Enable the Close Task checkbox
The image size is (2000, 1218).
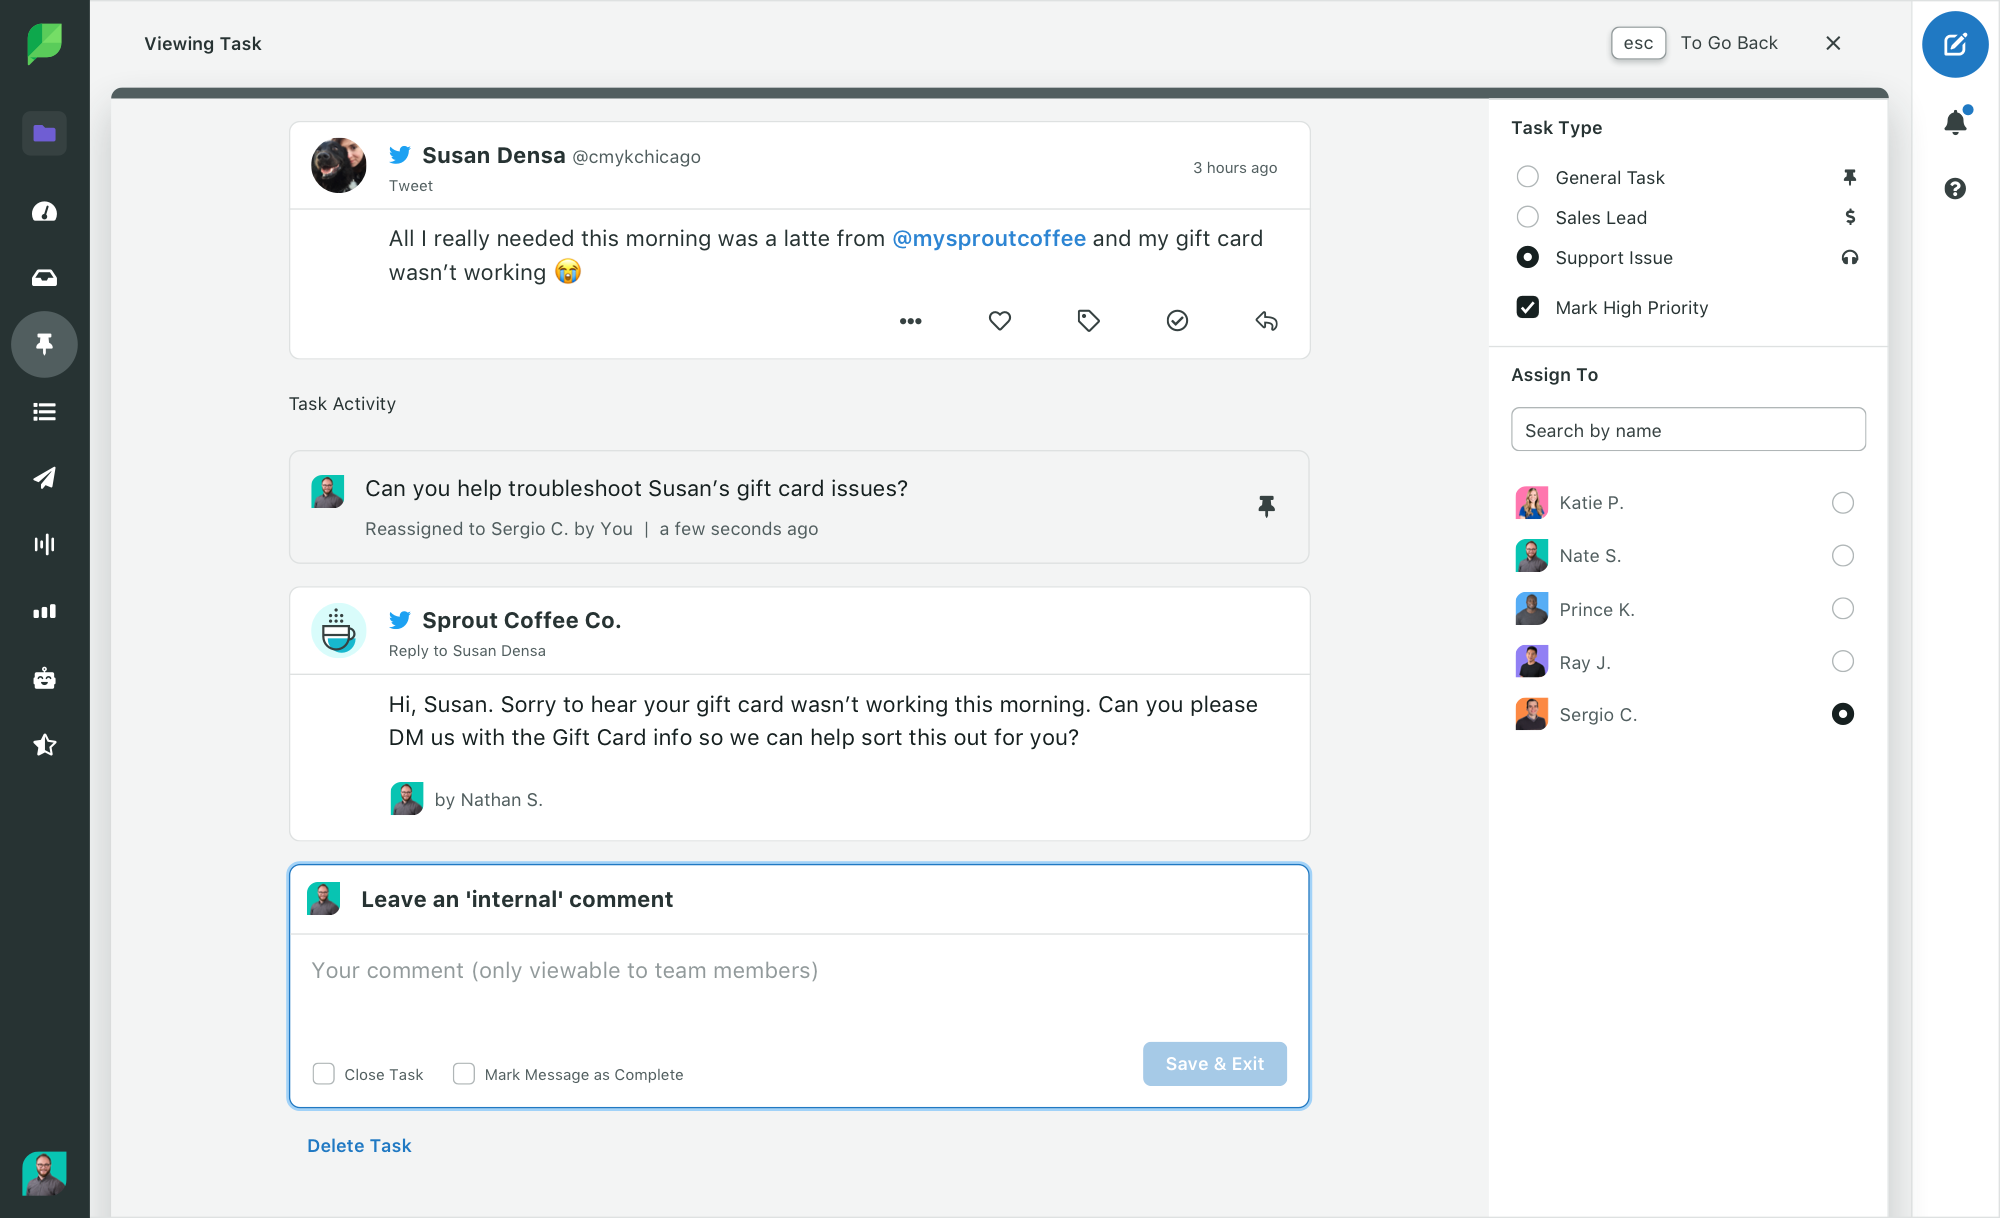point(323,1074)
